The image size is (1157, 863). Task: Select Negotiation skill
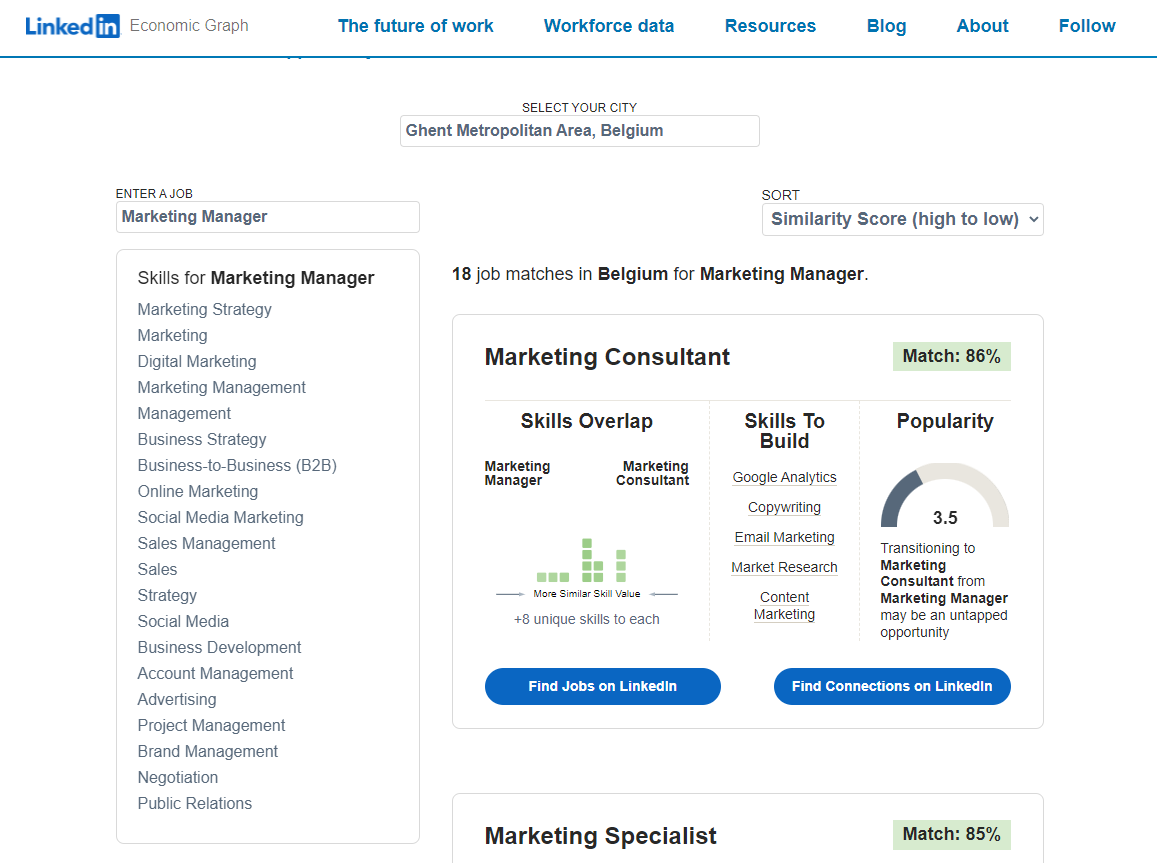pos(178,777)
